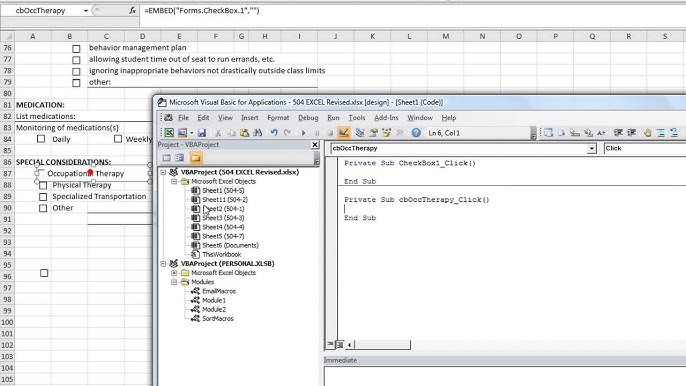Run the Sub with green play icon
The height and width of the screenshot is (386, 686).
(x=303, y=133)
